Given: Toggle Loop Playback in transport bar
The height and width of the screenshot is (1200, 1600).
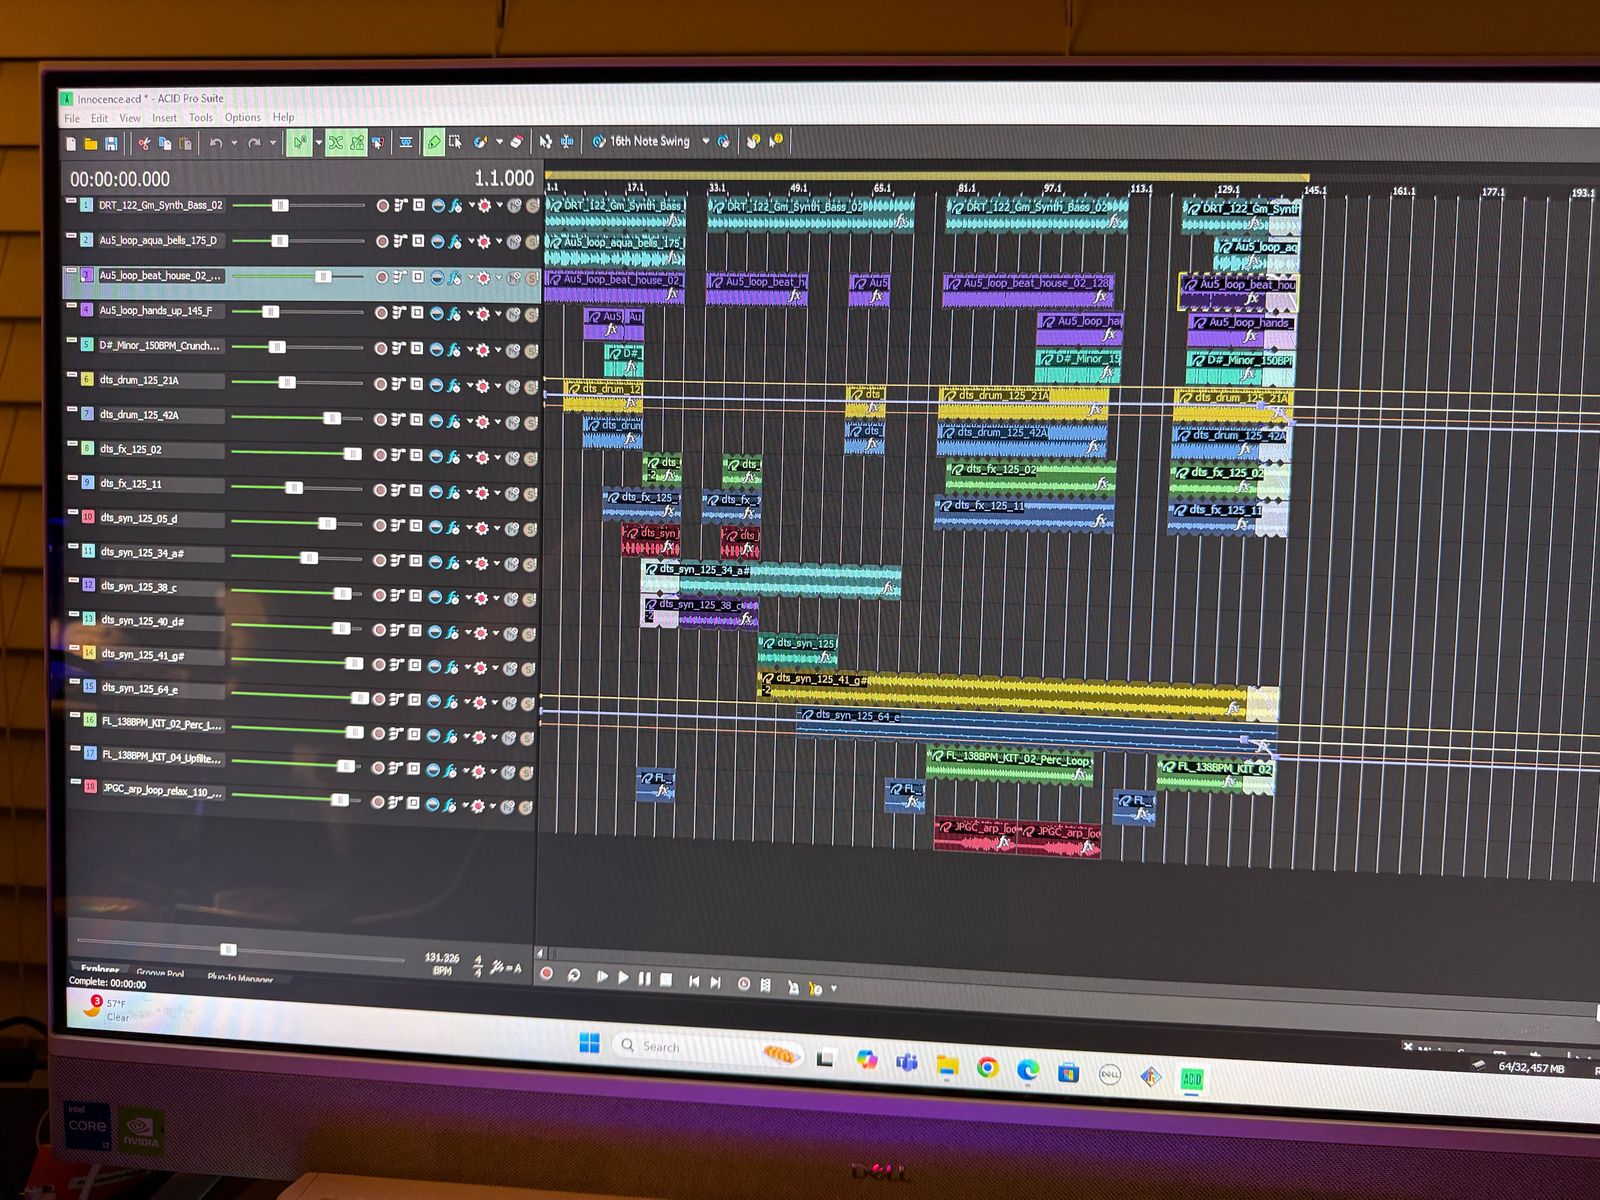Looking at the screenshot, I should 574,976.
